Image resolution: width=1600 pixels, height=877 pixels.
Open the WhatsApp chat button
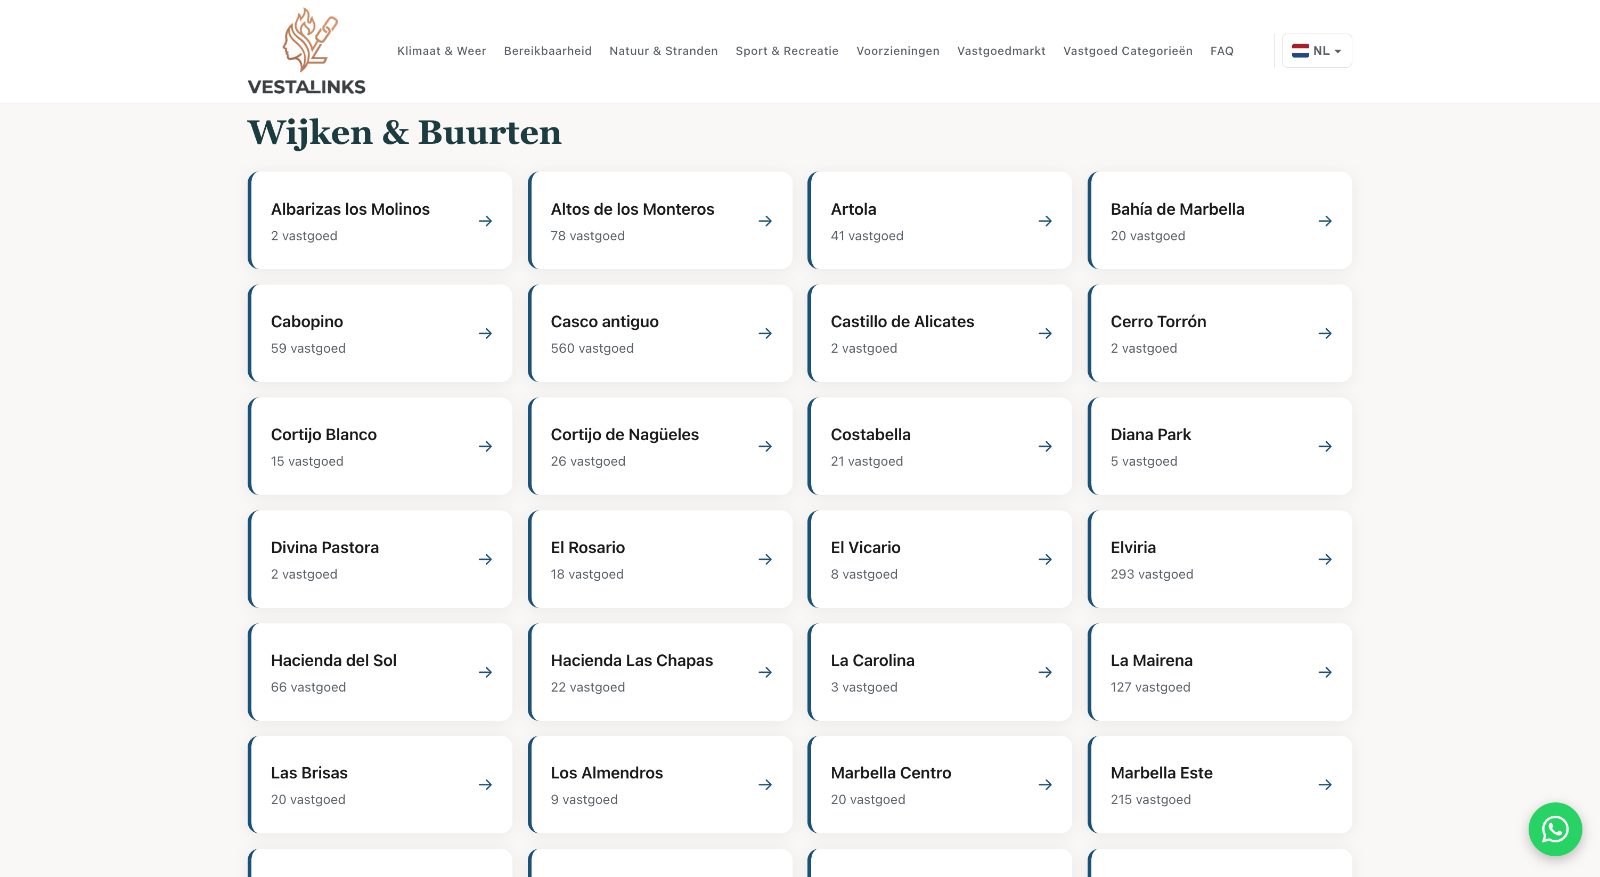pyautogui.click(x=1555, y=829)
